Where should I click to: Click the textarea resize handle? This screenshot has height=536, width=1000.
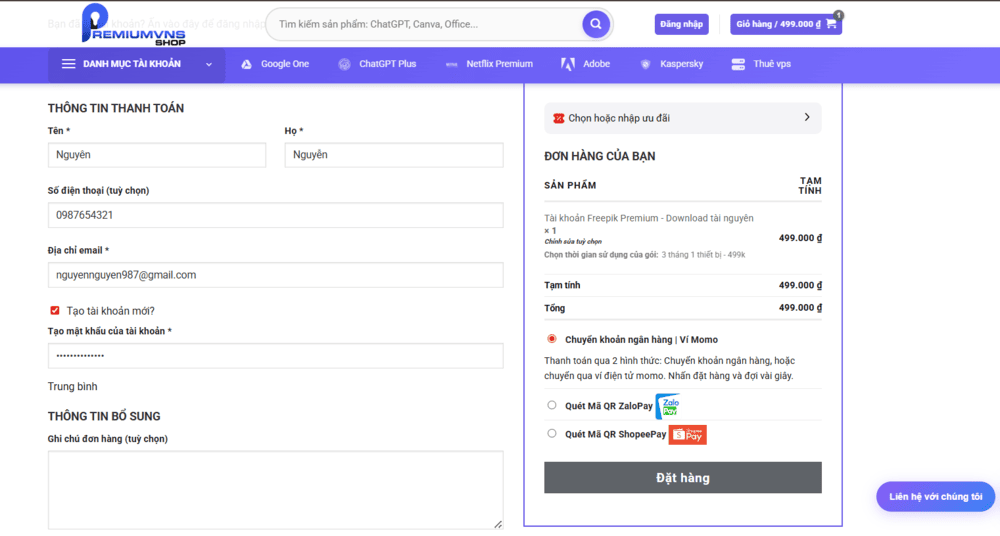[498, 525]
